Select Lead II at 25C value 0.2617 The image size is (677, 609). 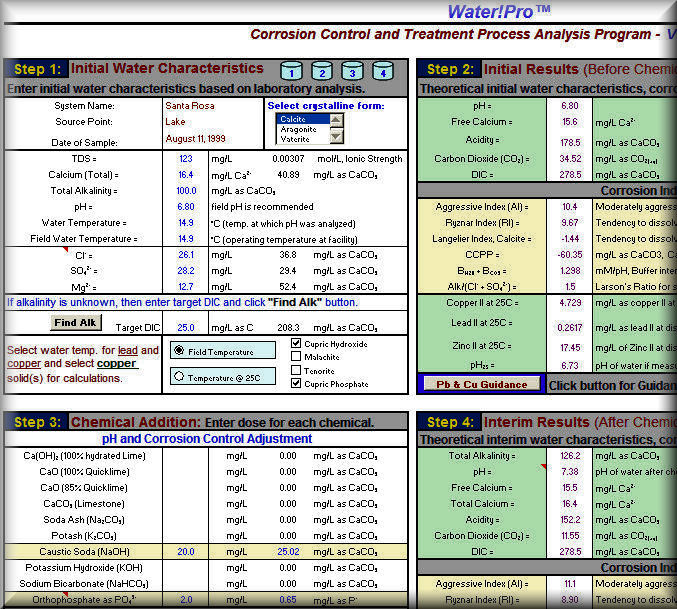[x=569, y=328]
